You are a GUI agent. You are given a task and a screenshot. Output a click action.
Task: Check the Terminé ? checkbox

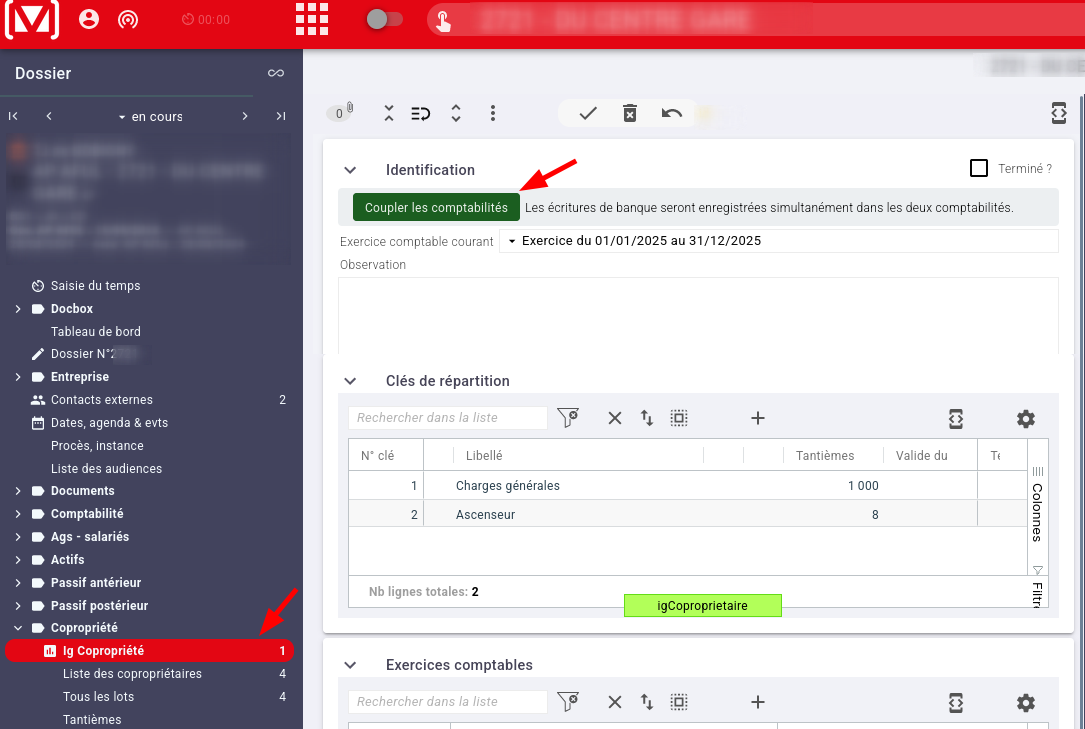[x=978, y=168]
